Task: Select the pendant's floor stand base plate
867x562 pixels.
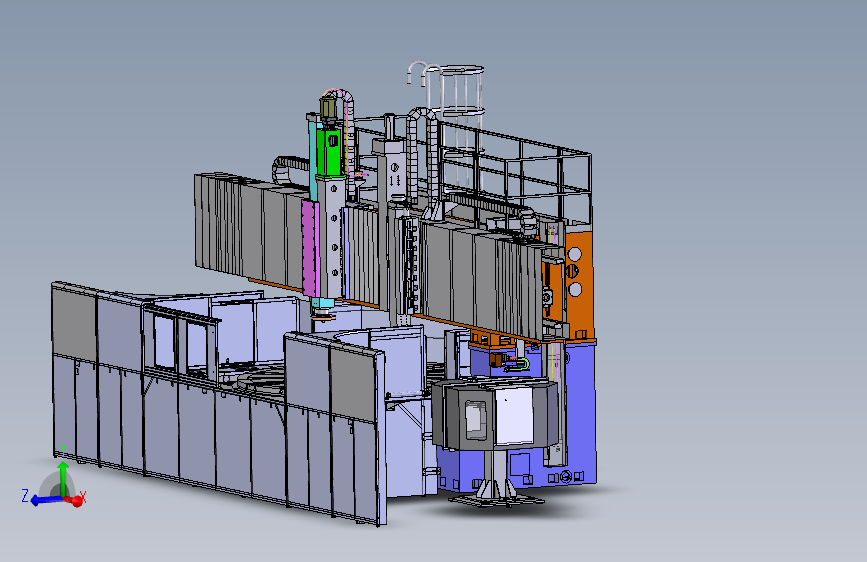Action: 496,500
